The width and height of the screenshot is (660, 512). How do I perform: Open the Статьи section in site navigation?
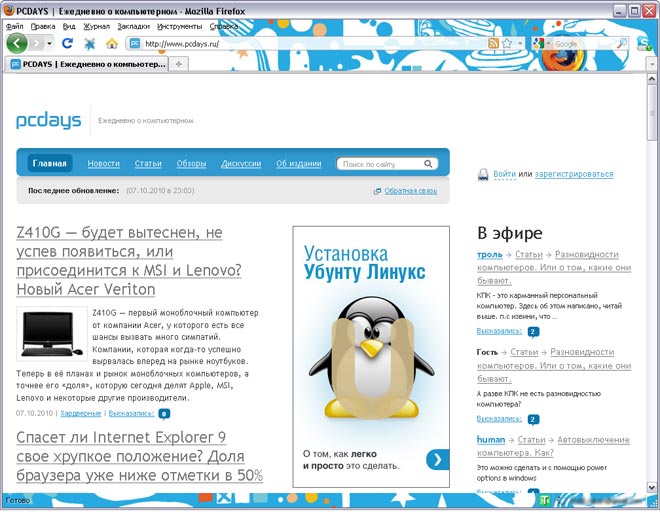(148, 163)
